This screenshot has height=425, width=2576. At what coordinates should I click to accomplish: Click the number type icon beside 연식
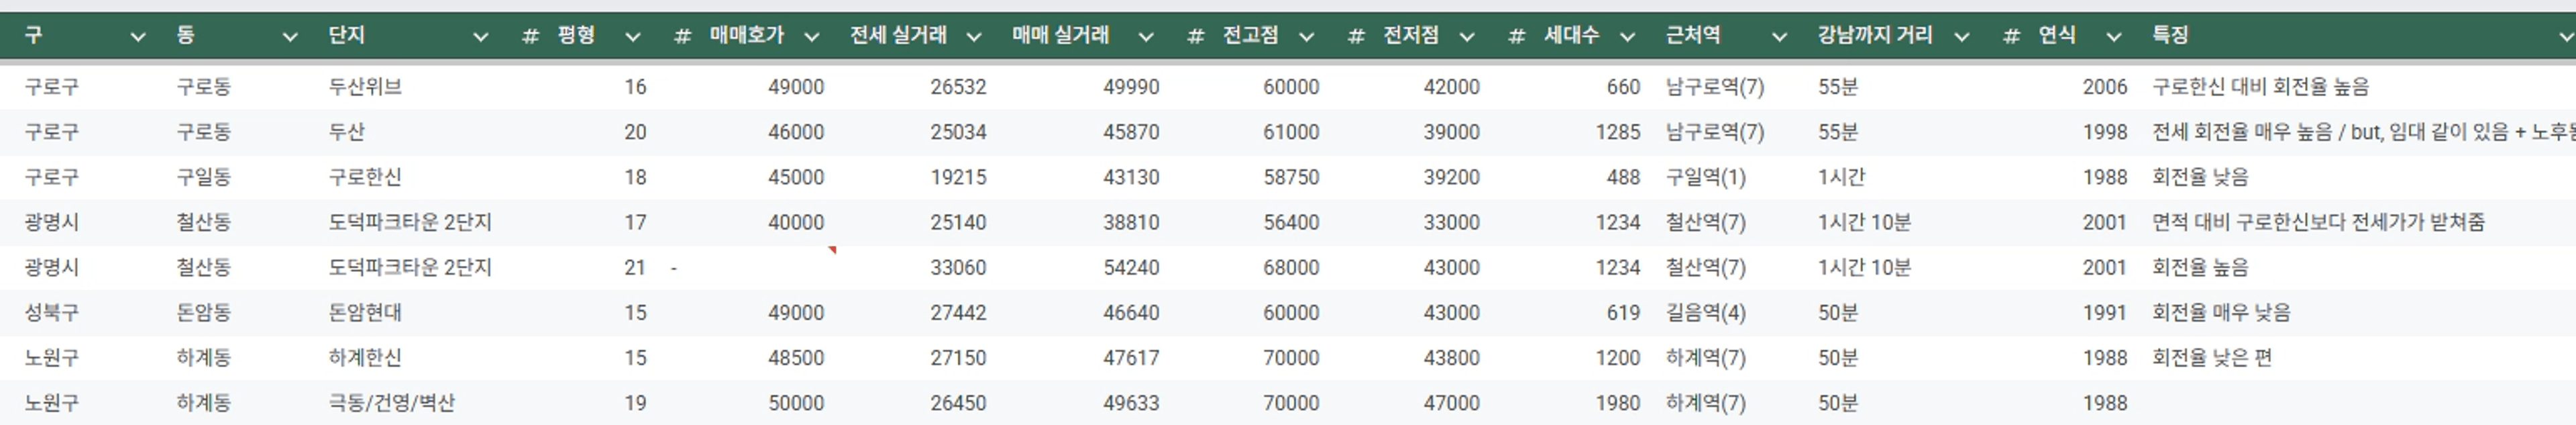[x=2012, y=37]
